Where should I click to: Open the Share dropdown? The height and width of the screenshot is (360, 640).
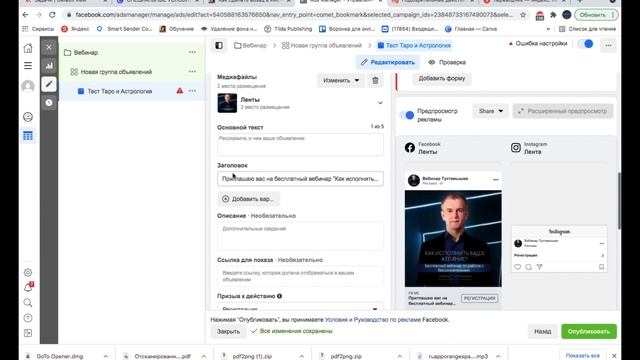tap(490, 111)
